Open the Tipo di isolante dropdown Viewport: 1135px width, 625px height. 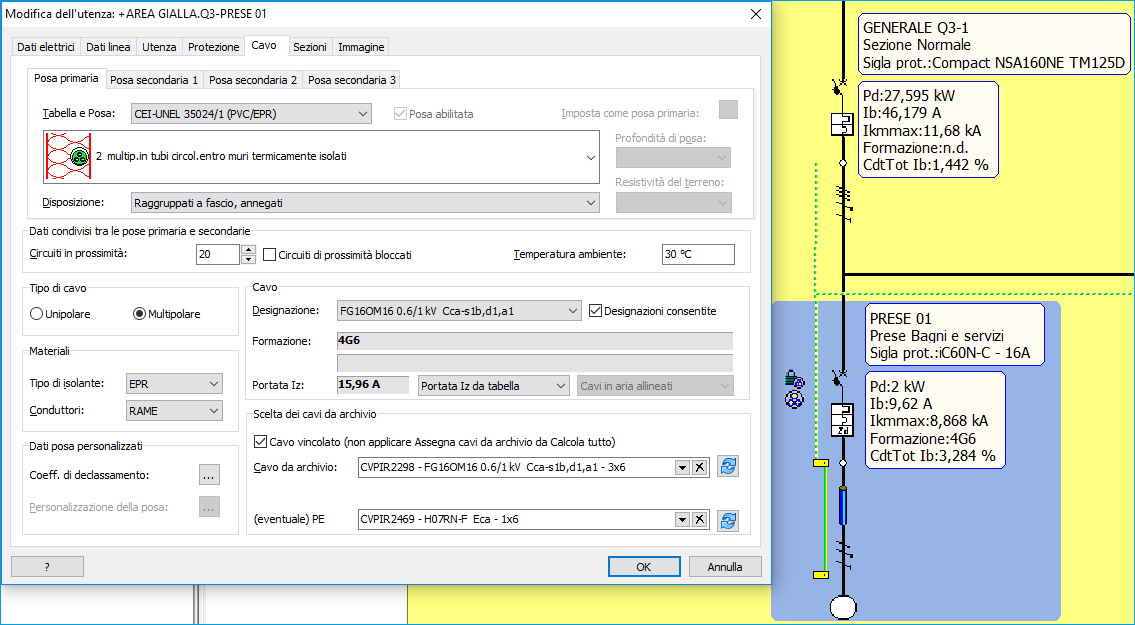174,384
